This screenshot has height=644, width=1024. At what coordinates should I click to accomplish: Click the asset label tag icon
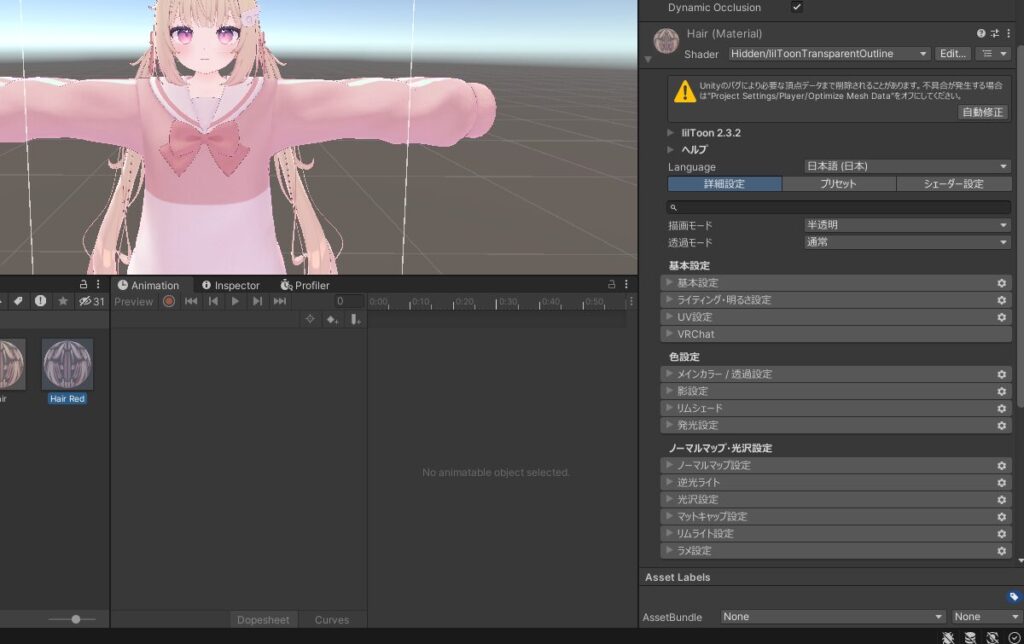pos(1013,597)
